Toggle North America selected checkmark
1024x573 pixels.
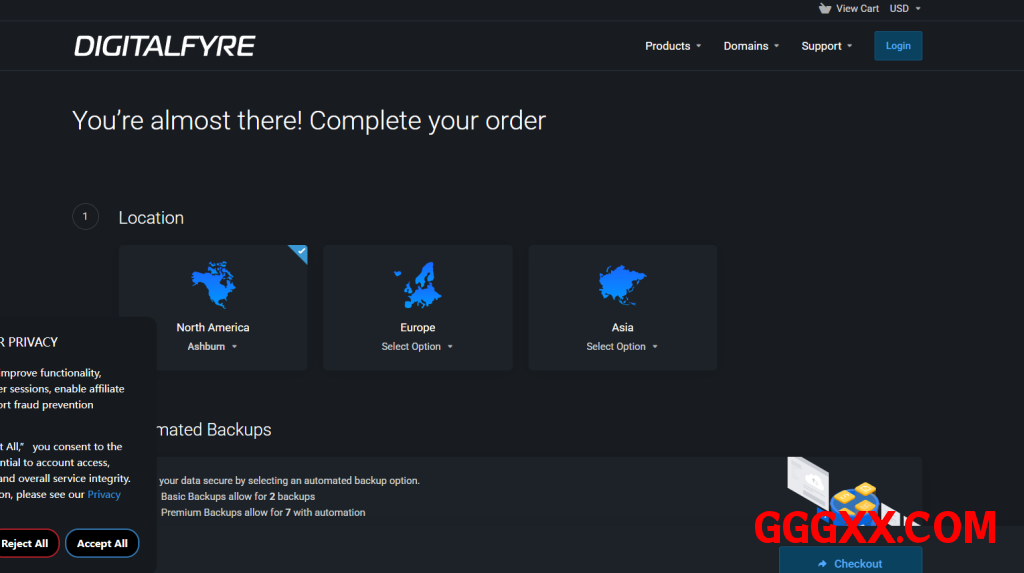click(299, 253)
